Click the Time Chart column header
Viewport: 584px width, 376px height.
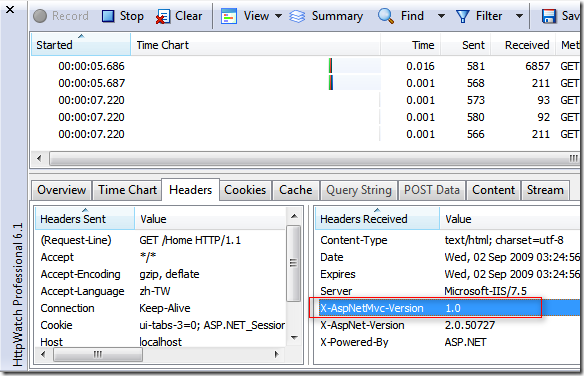pyautogui.click(x=255, y=45)
